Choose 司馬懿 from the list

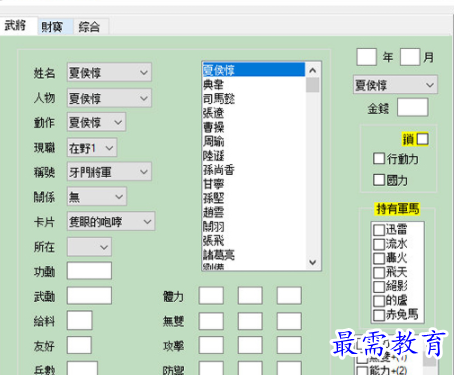click(254, 99)
